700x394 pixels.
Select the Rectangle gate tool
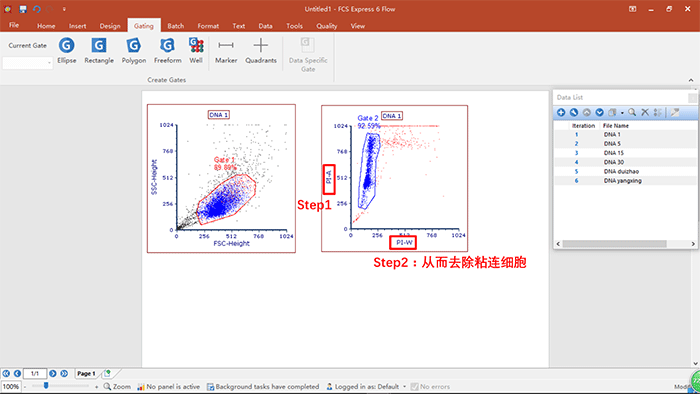99,51
